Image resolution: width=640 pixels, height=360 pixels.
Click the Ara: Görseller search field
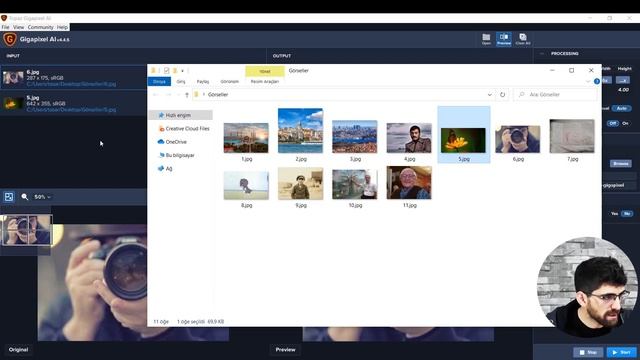pos(555,95)
